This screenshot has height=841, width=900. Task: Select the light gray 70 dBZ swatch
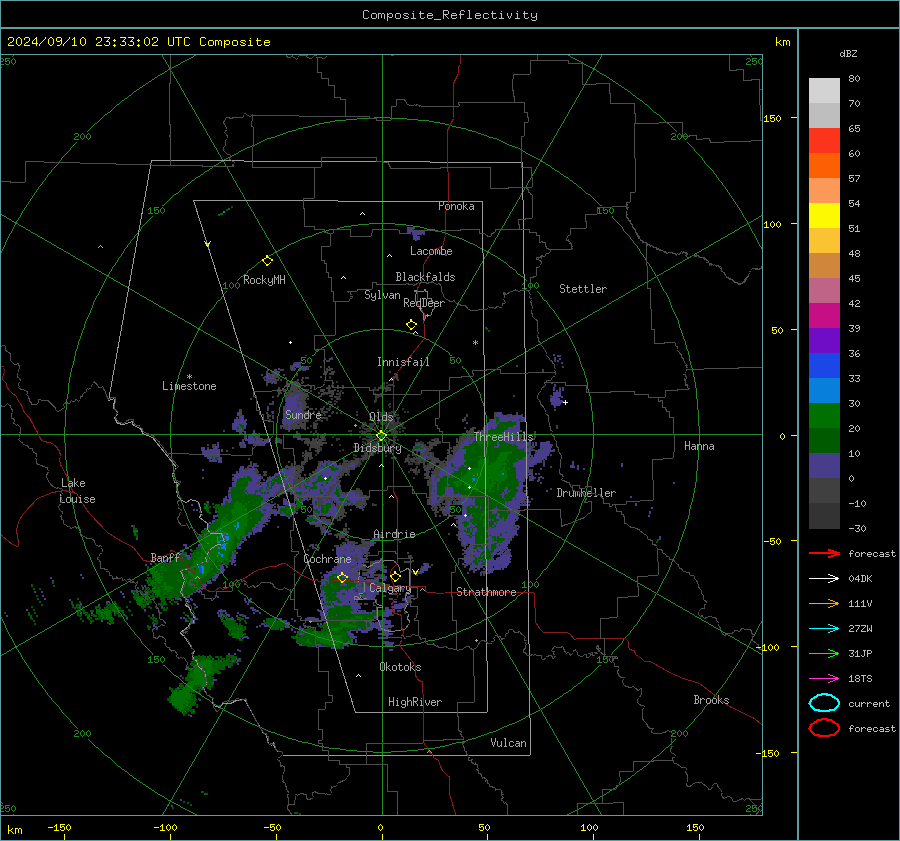coord(824,91)
